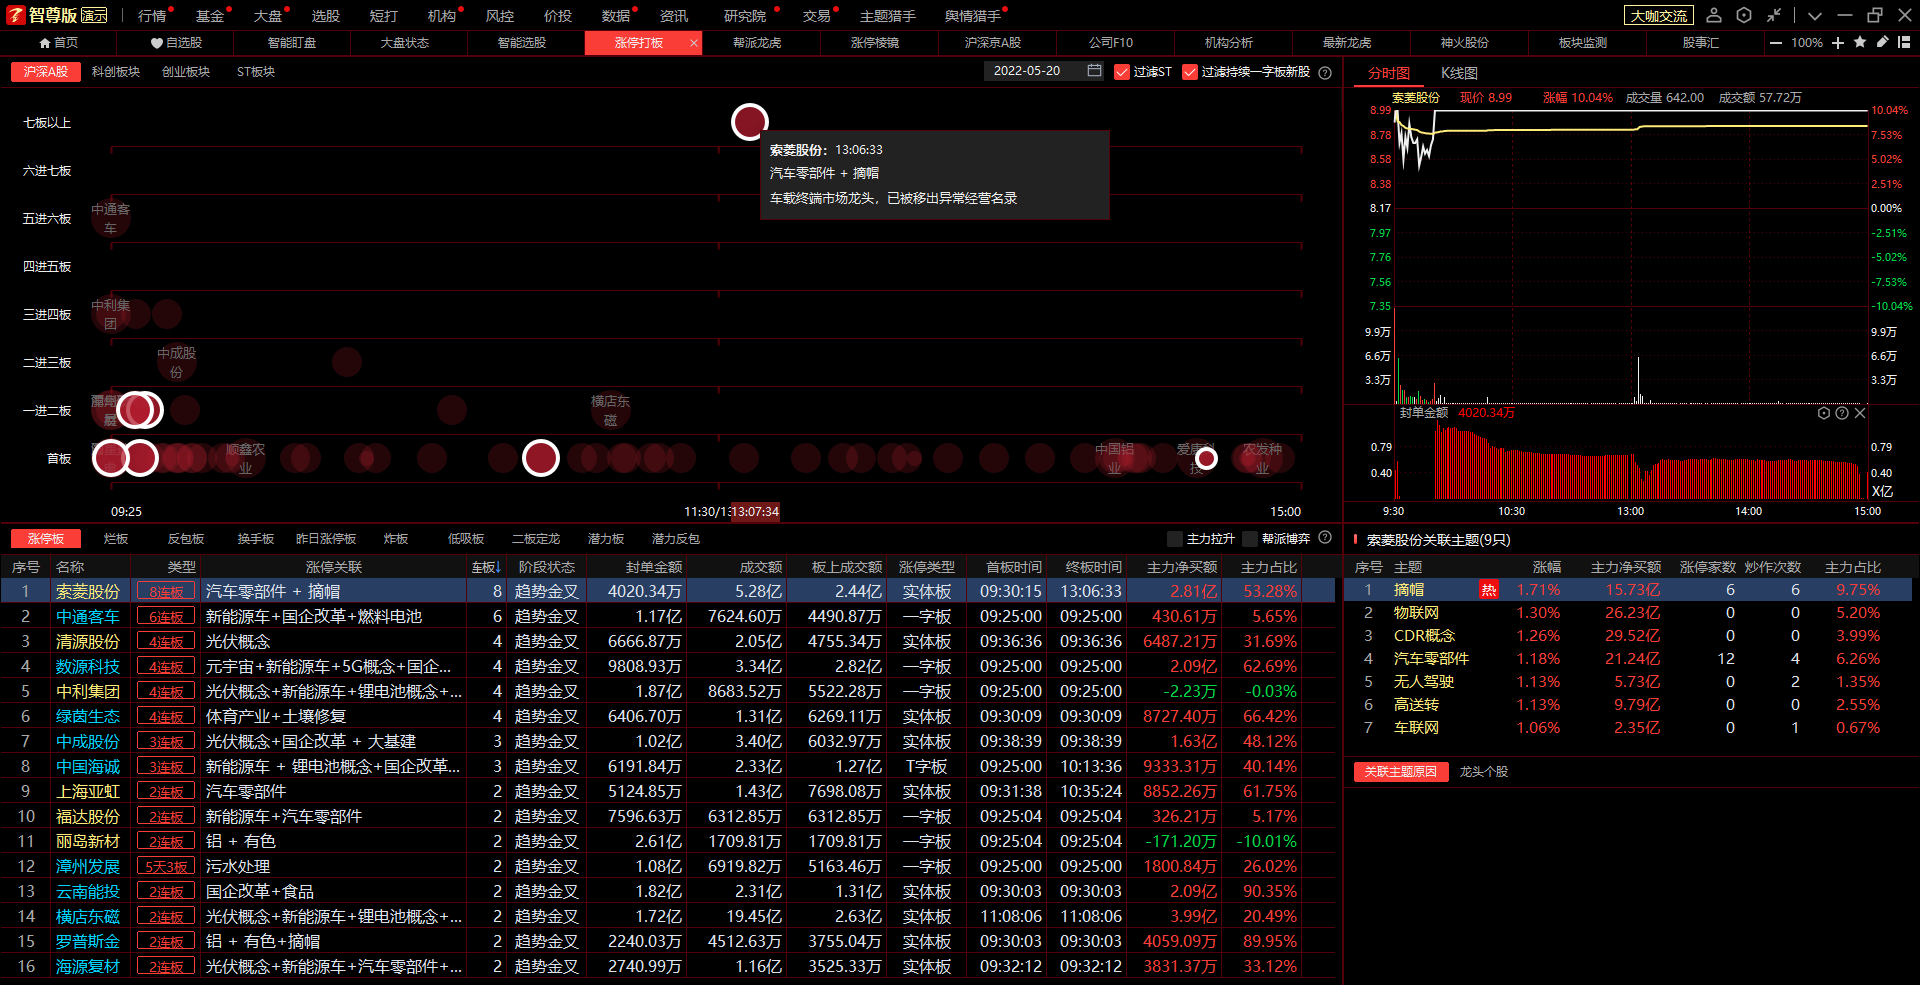Image resolution: width=1920 pixels, height=985 pixels.
Task: Open the 行情 top menu
Action: 152,16
